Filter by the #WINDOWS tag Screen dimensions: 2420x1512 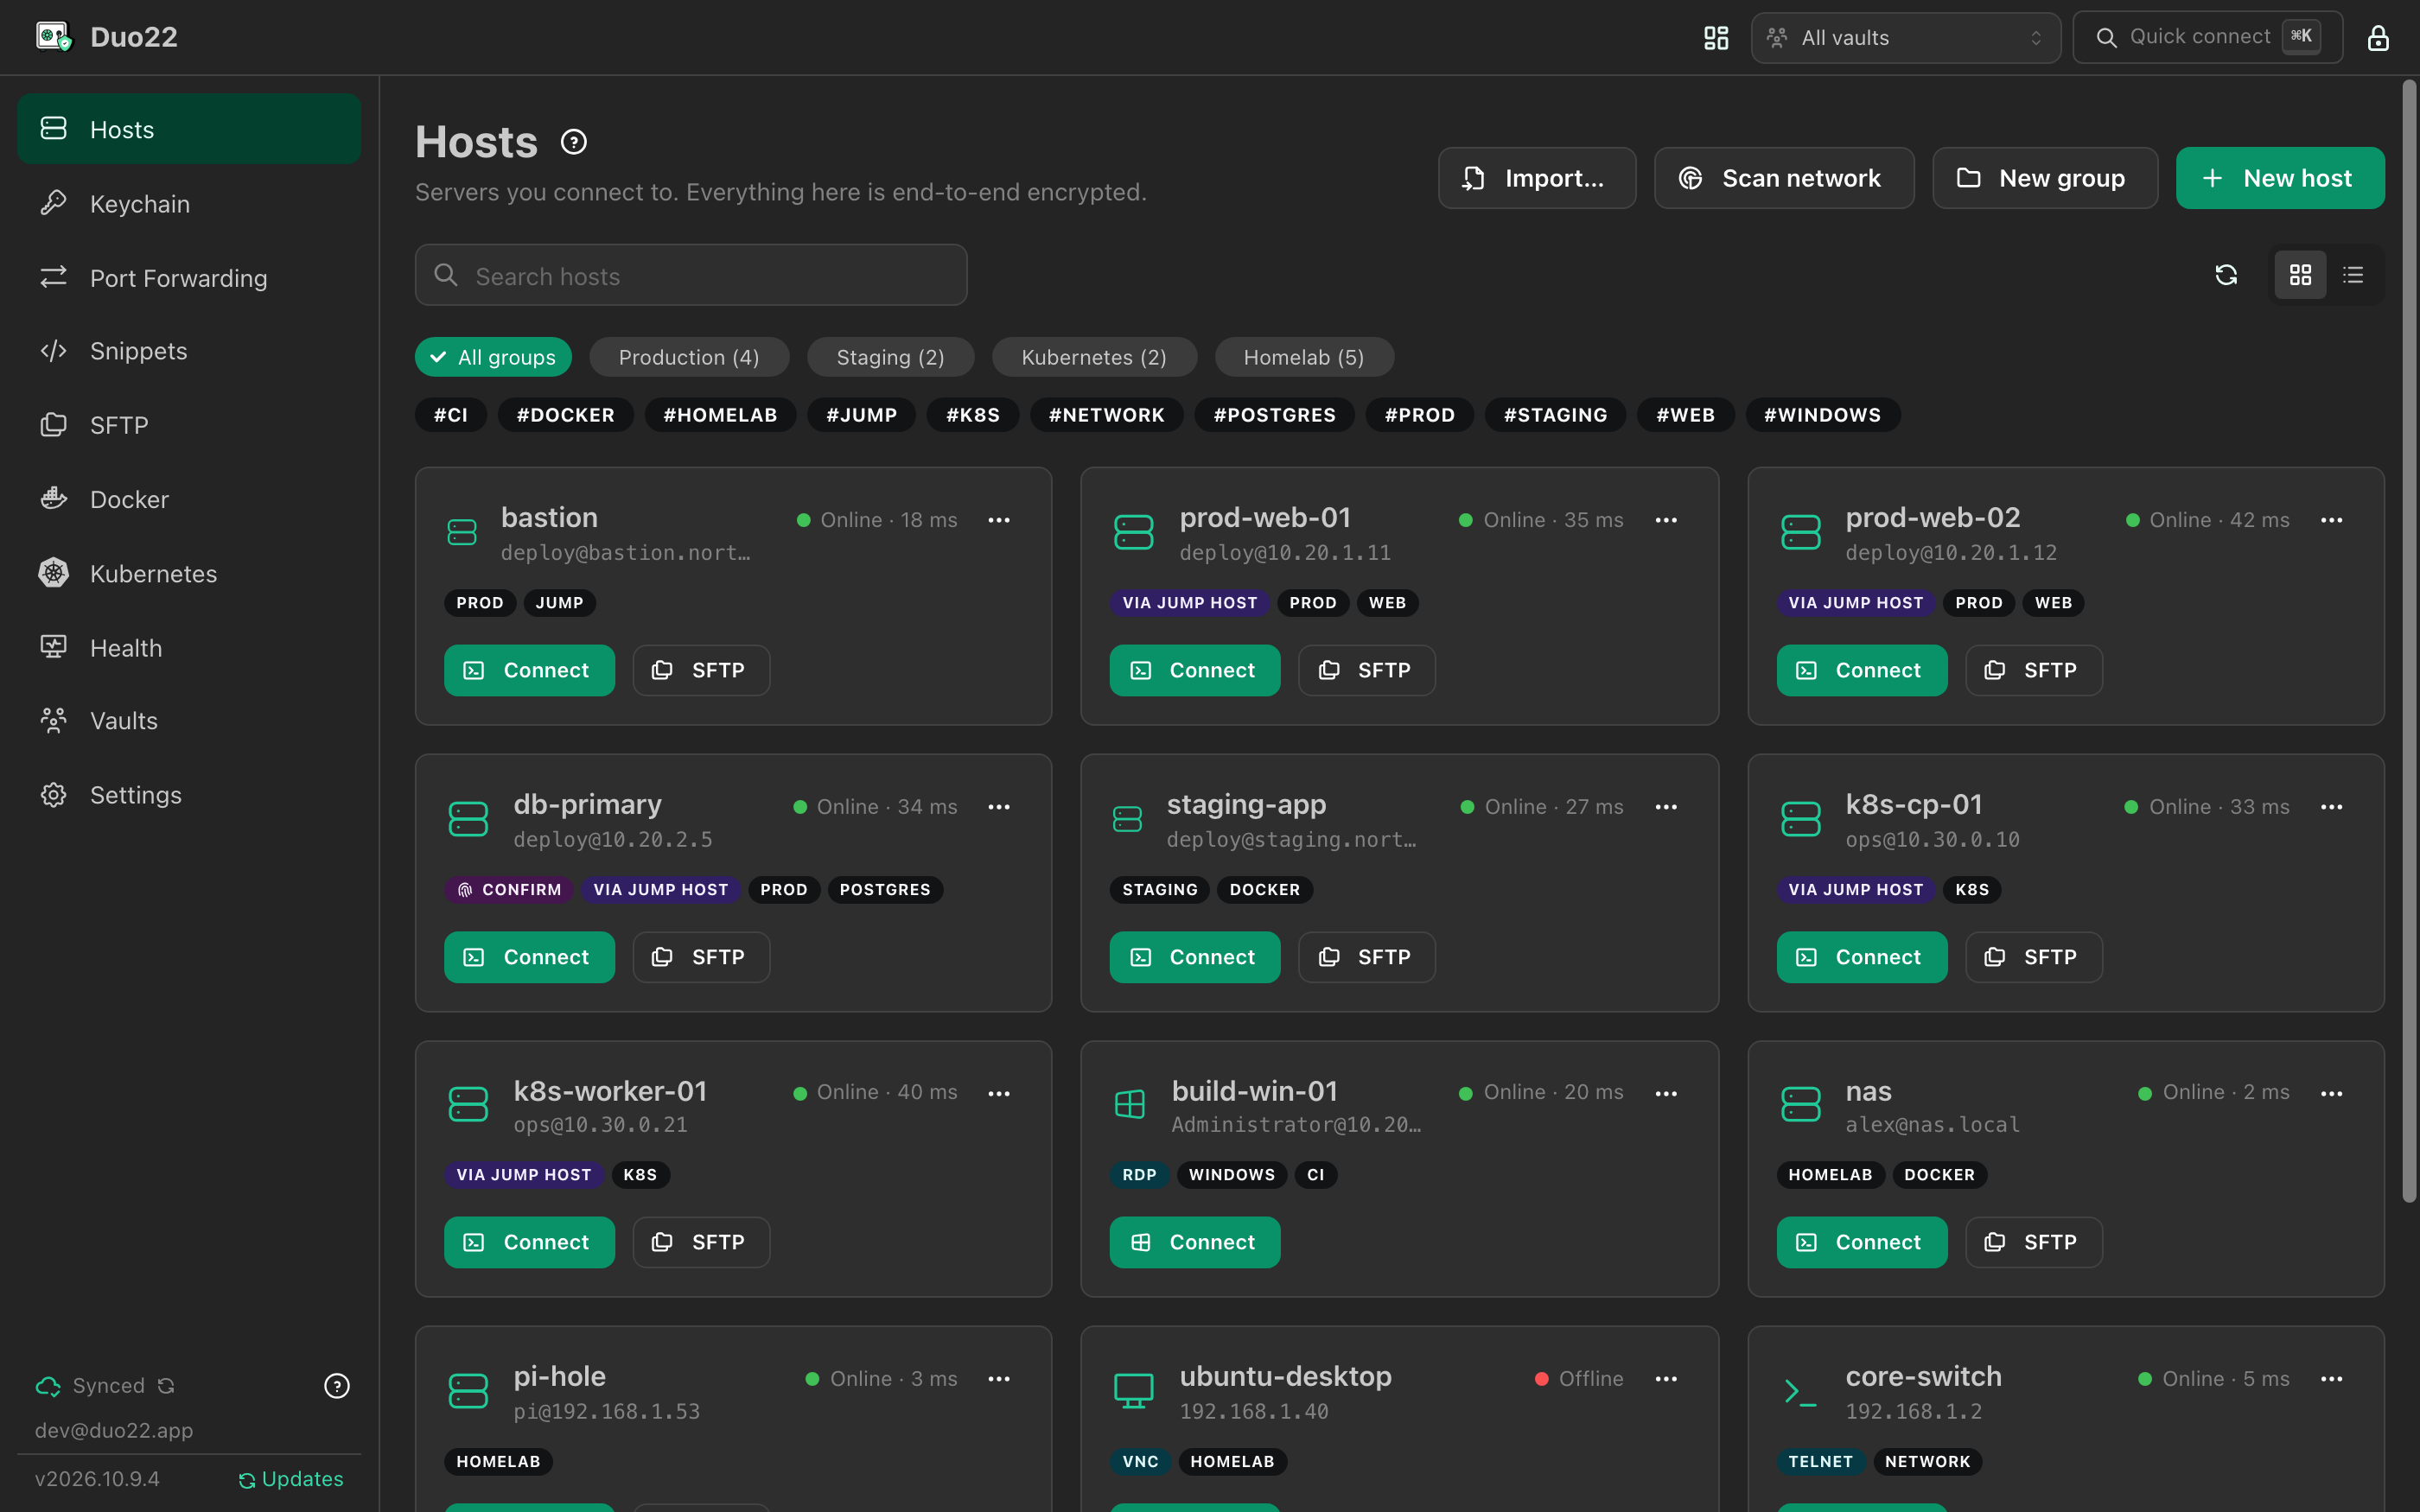1822,415
